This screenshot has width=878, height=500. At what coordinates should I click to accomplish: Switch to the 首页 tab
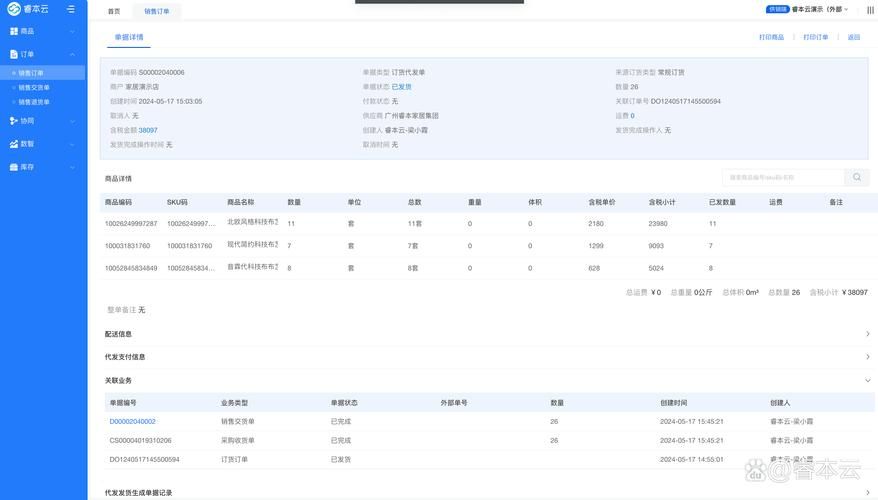(x=114, y=11)
